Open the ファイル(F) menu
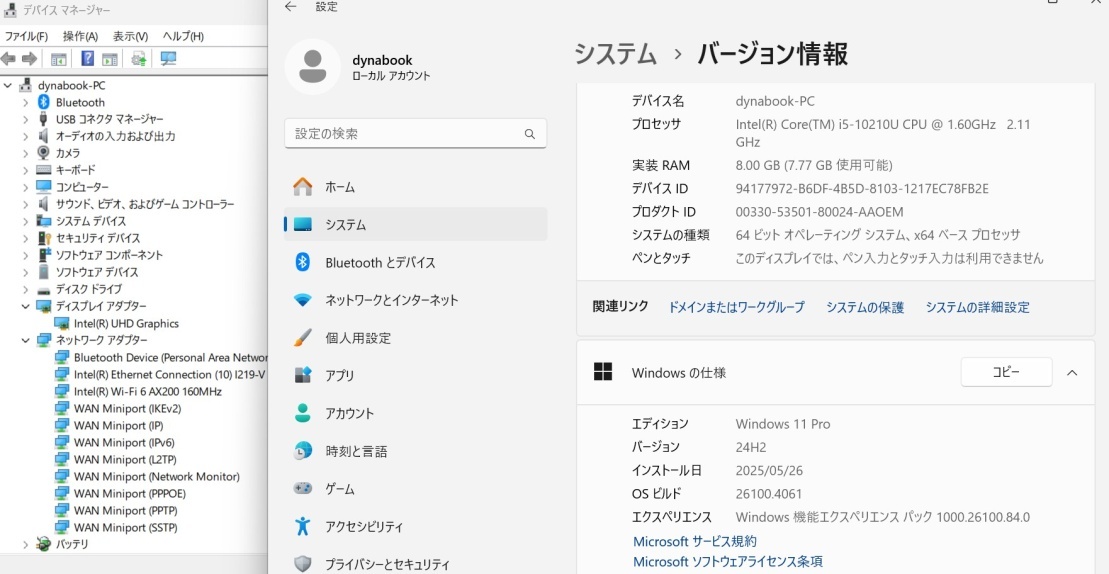 click(x=26, y=36)
